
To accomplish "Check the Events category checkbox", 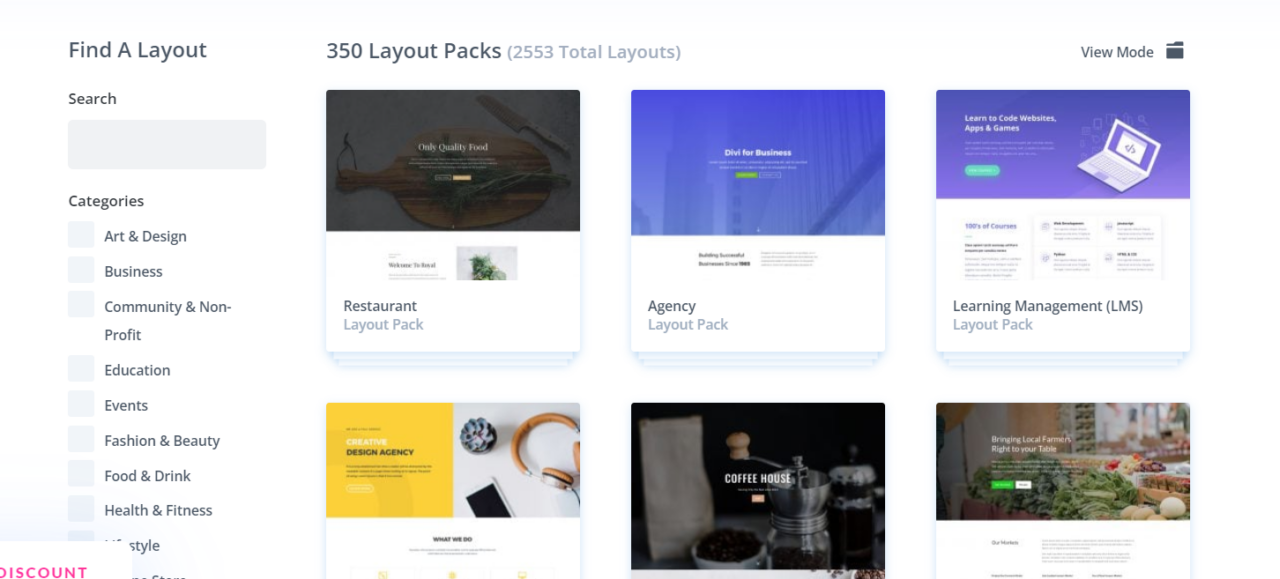I will [80, 403].
